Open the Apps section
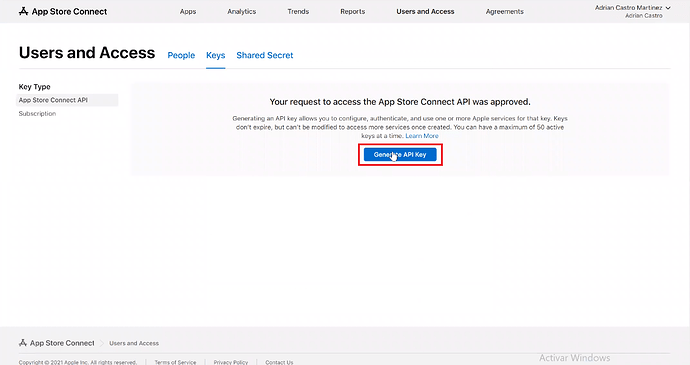The image size is (690, 365). pos(188,11)
